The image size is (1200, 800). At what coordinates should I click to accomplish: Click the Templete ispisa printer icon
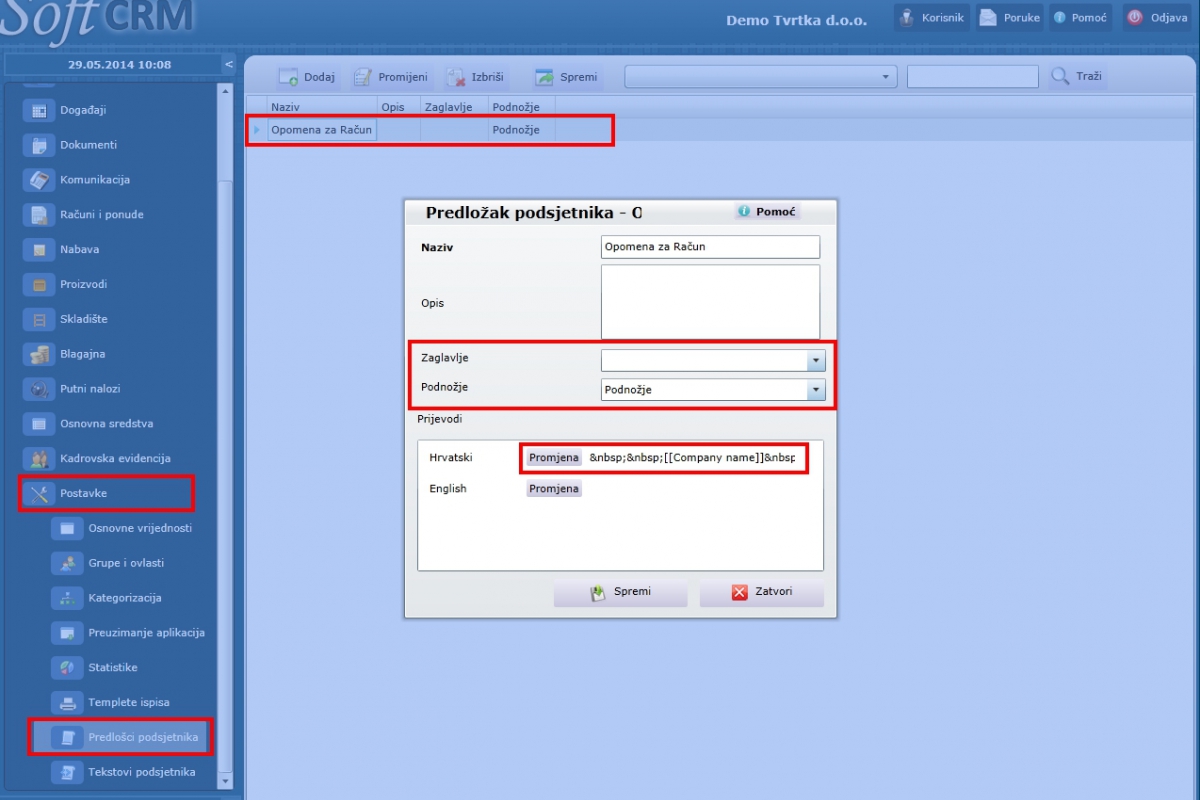click(x=67, y=702)
